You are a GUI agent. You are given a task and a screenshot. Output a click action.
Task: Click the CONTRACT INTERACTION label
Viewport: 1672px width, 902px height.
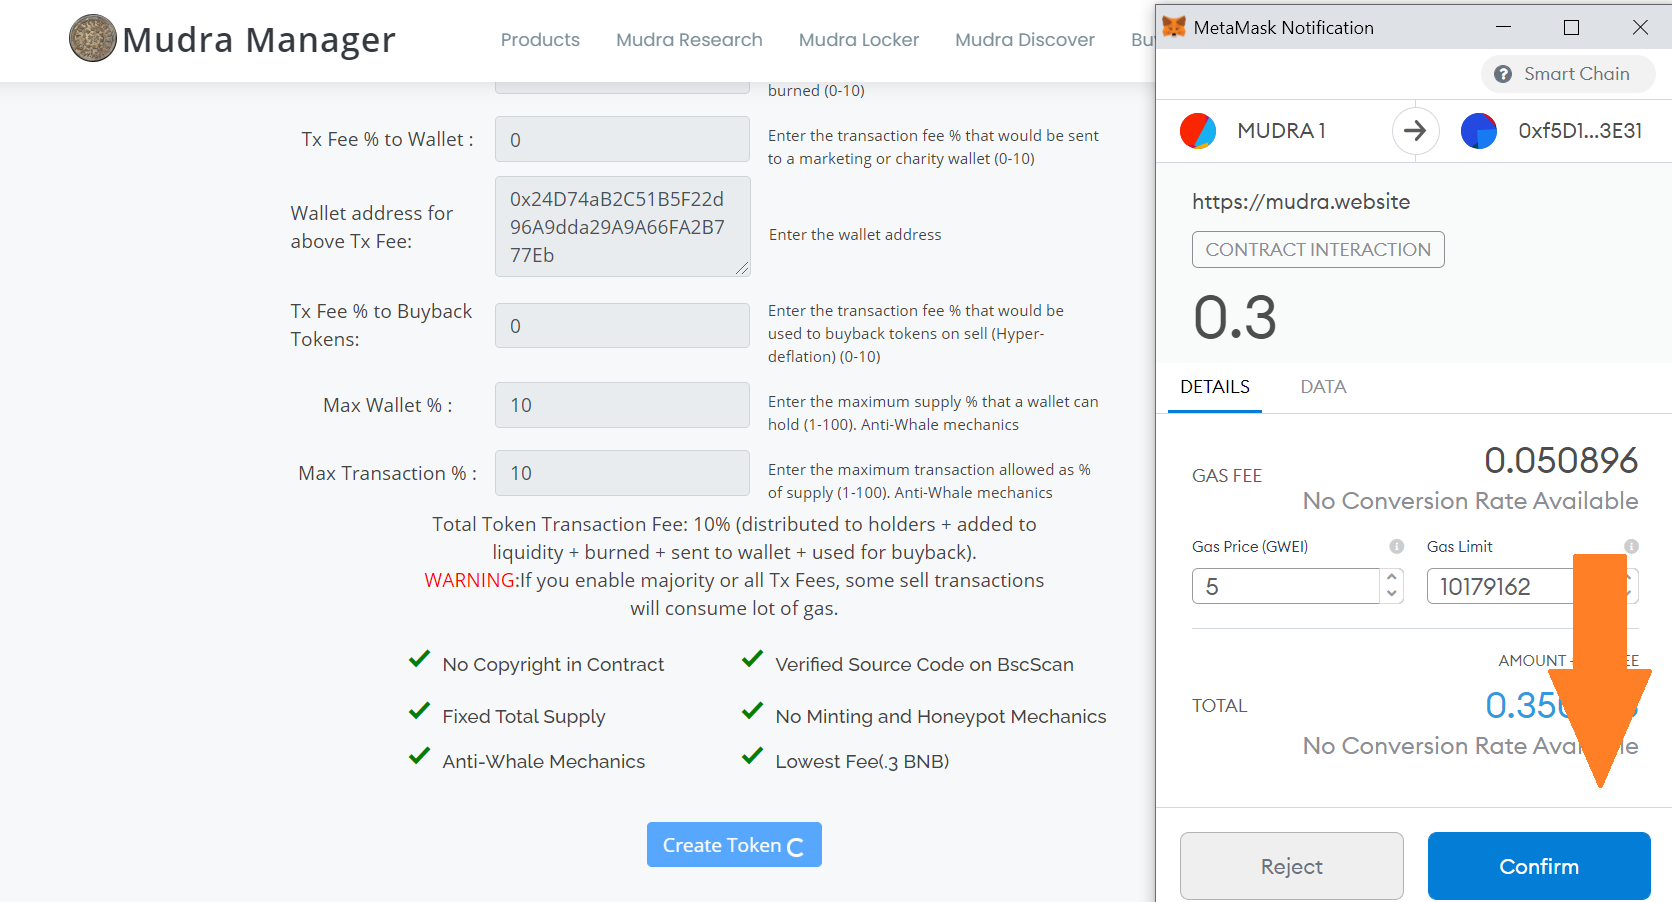1318,250
